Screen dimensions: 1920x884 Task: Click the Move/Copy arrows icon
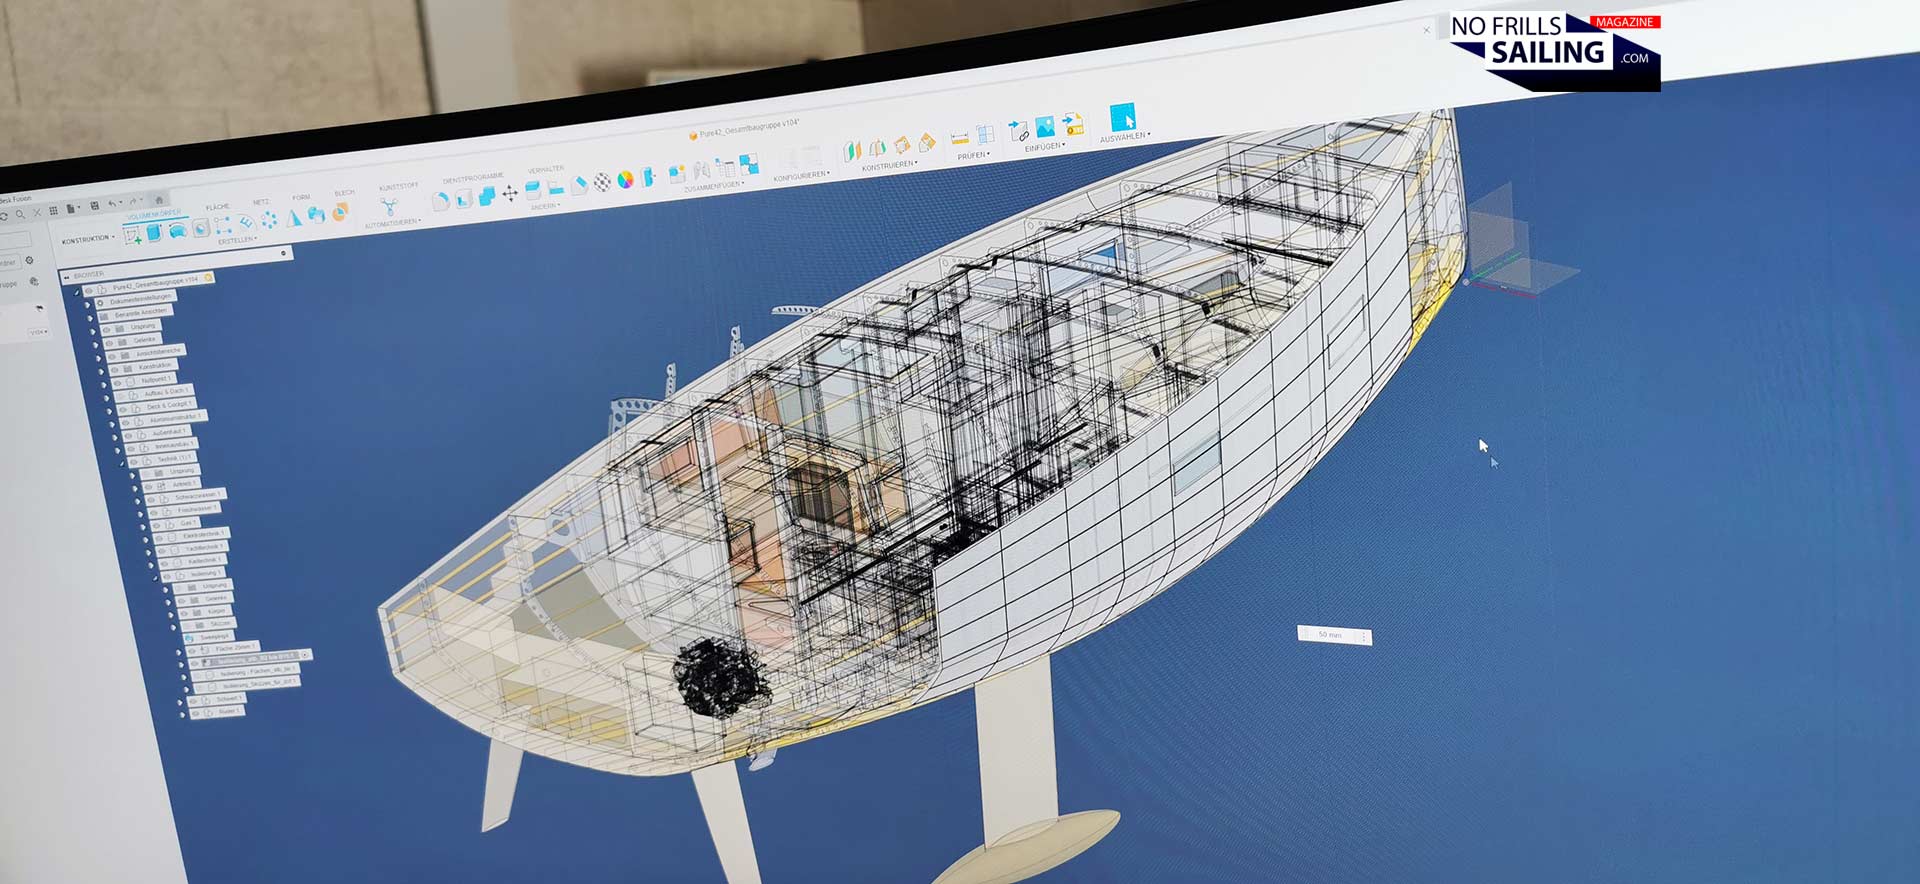click(510, 193)
